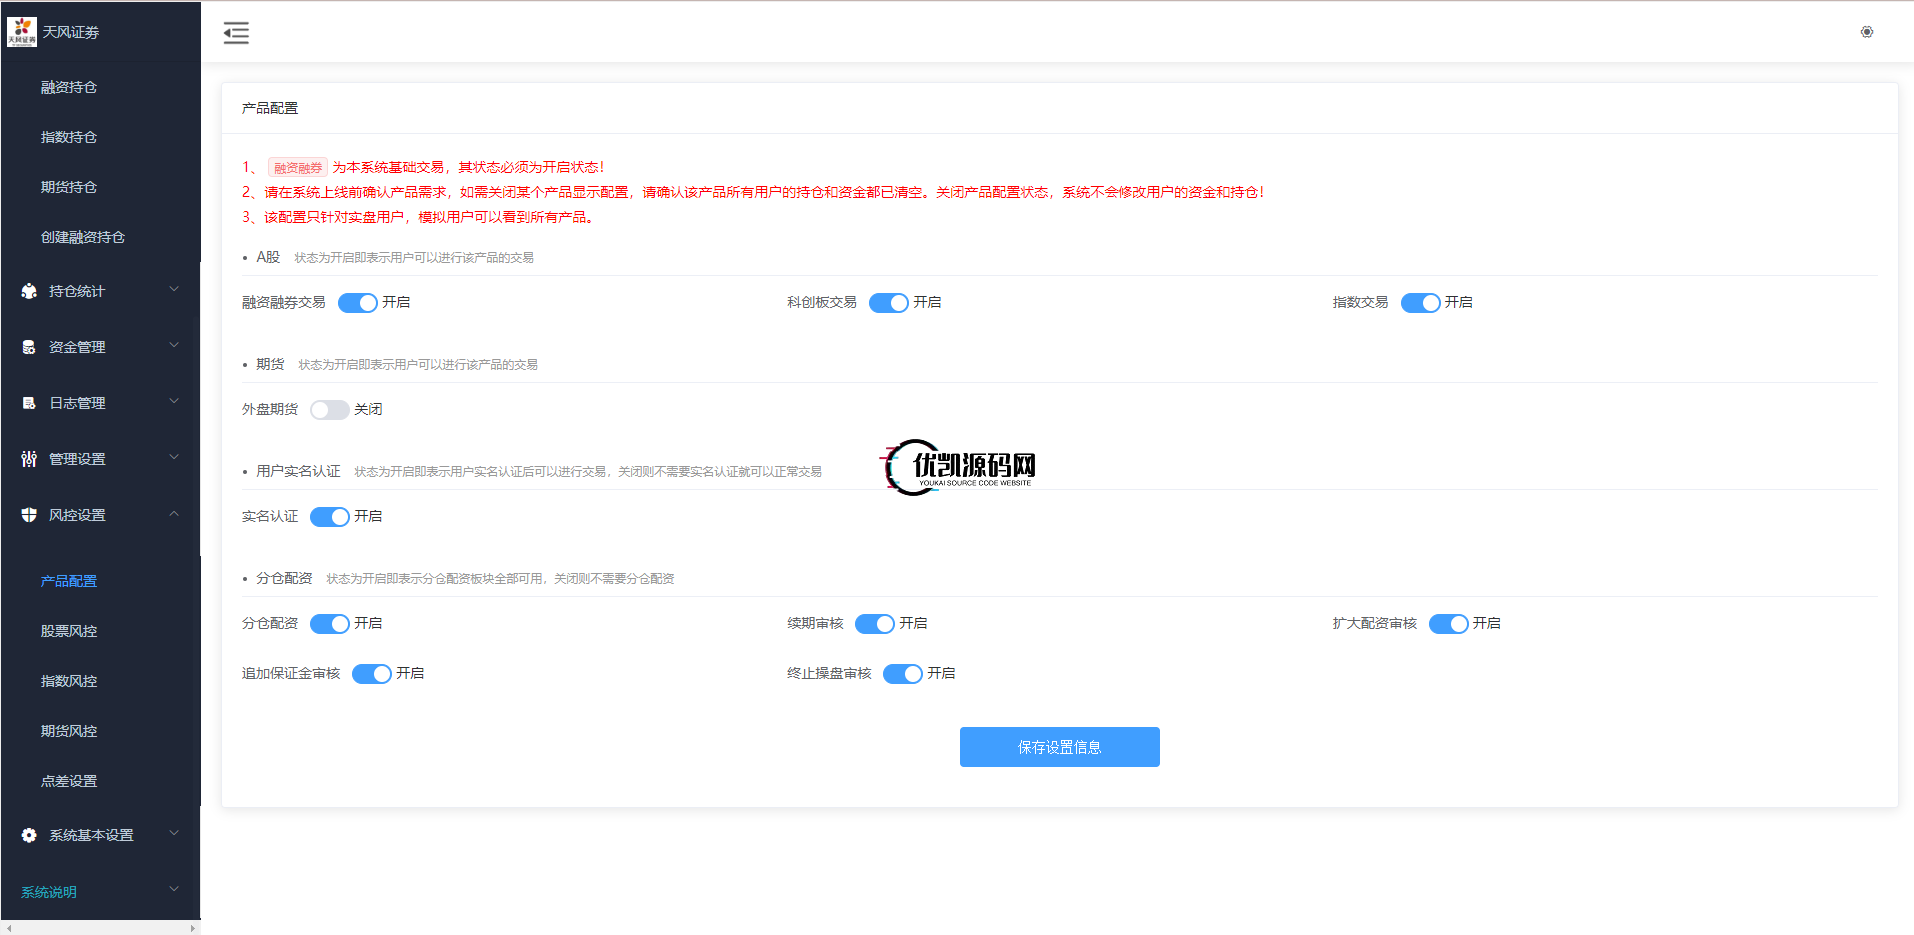
Task: Click the 管理设置 sliders icon
Action: 29,459
